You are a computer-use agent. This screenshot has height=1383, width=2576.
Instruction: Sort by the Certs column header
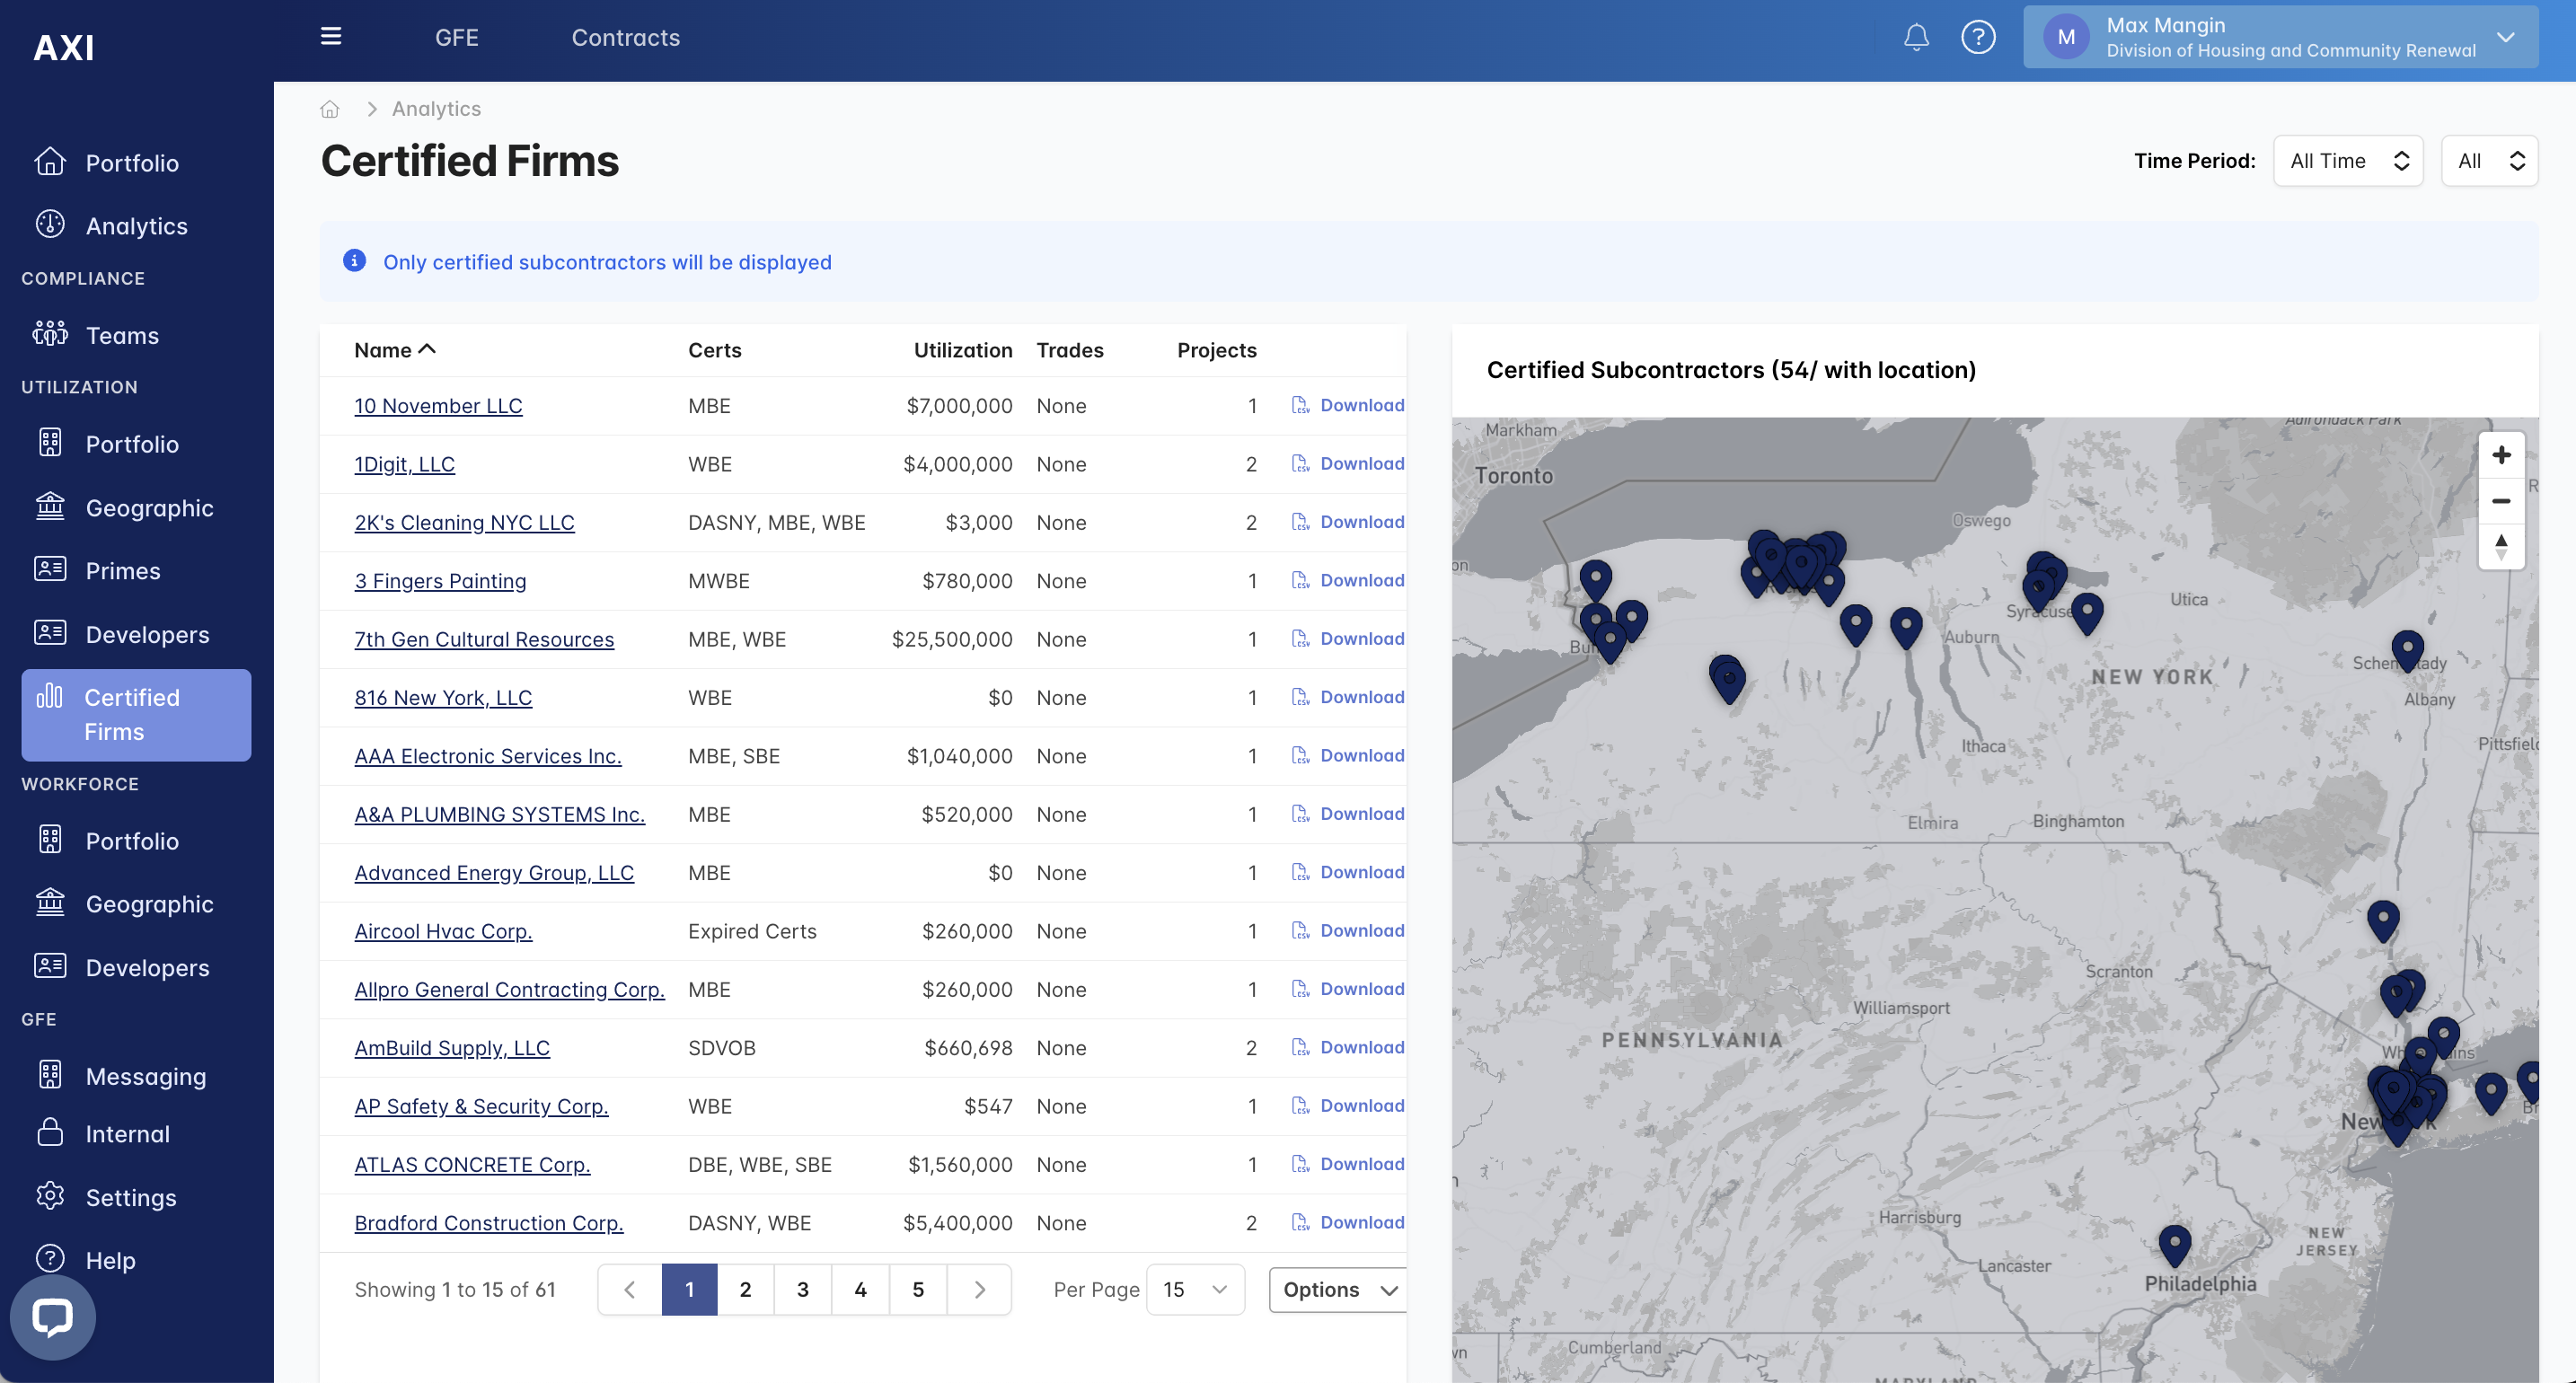pos(714,350)
